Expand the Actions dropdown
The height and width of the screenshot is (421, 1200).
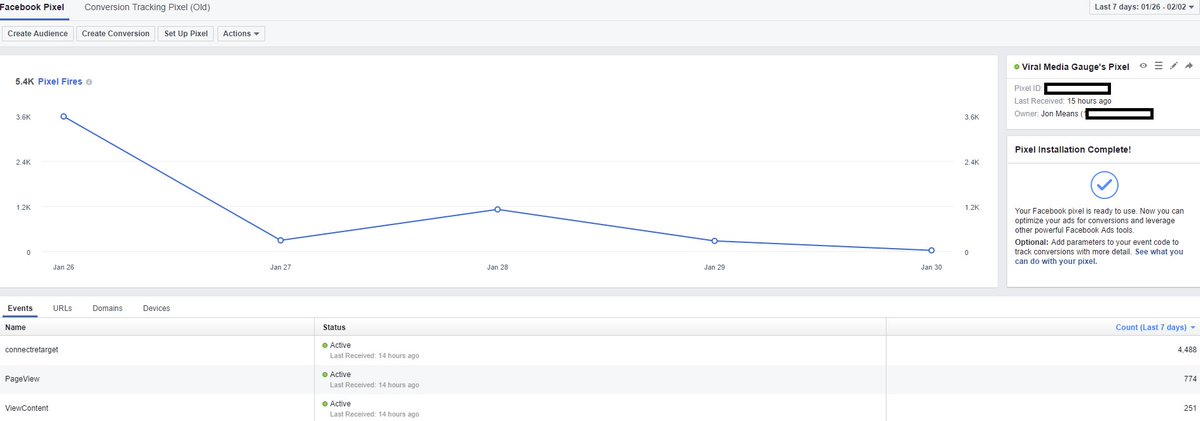pos(241,33)
